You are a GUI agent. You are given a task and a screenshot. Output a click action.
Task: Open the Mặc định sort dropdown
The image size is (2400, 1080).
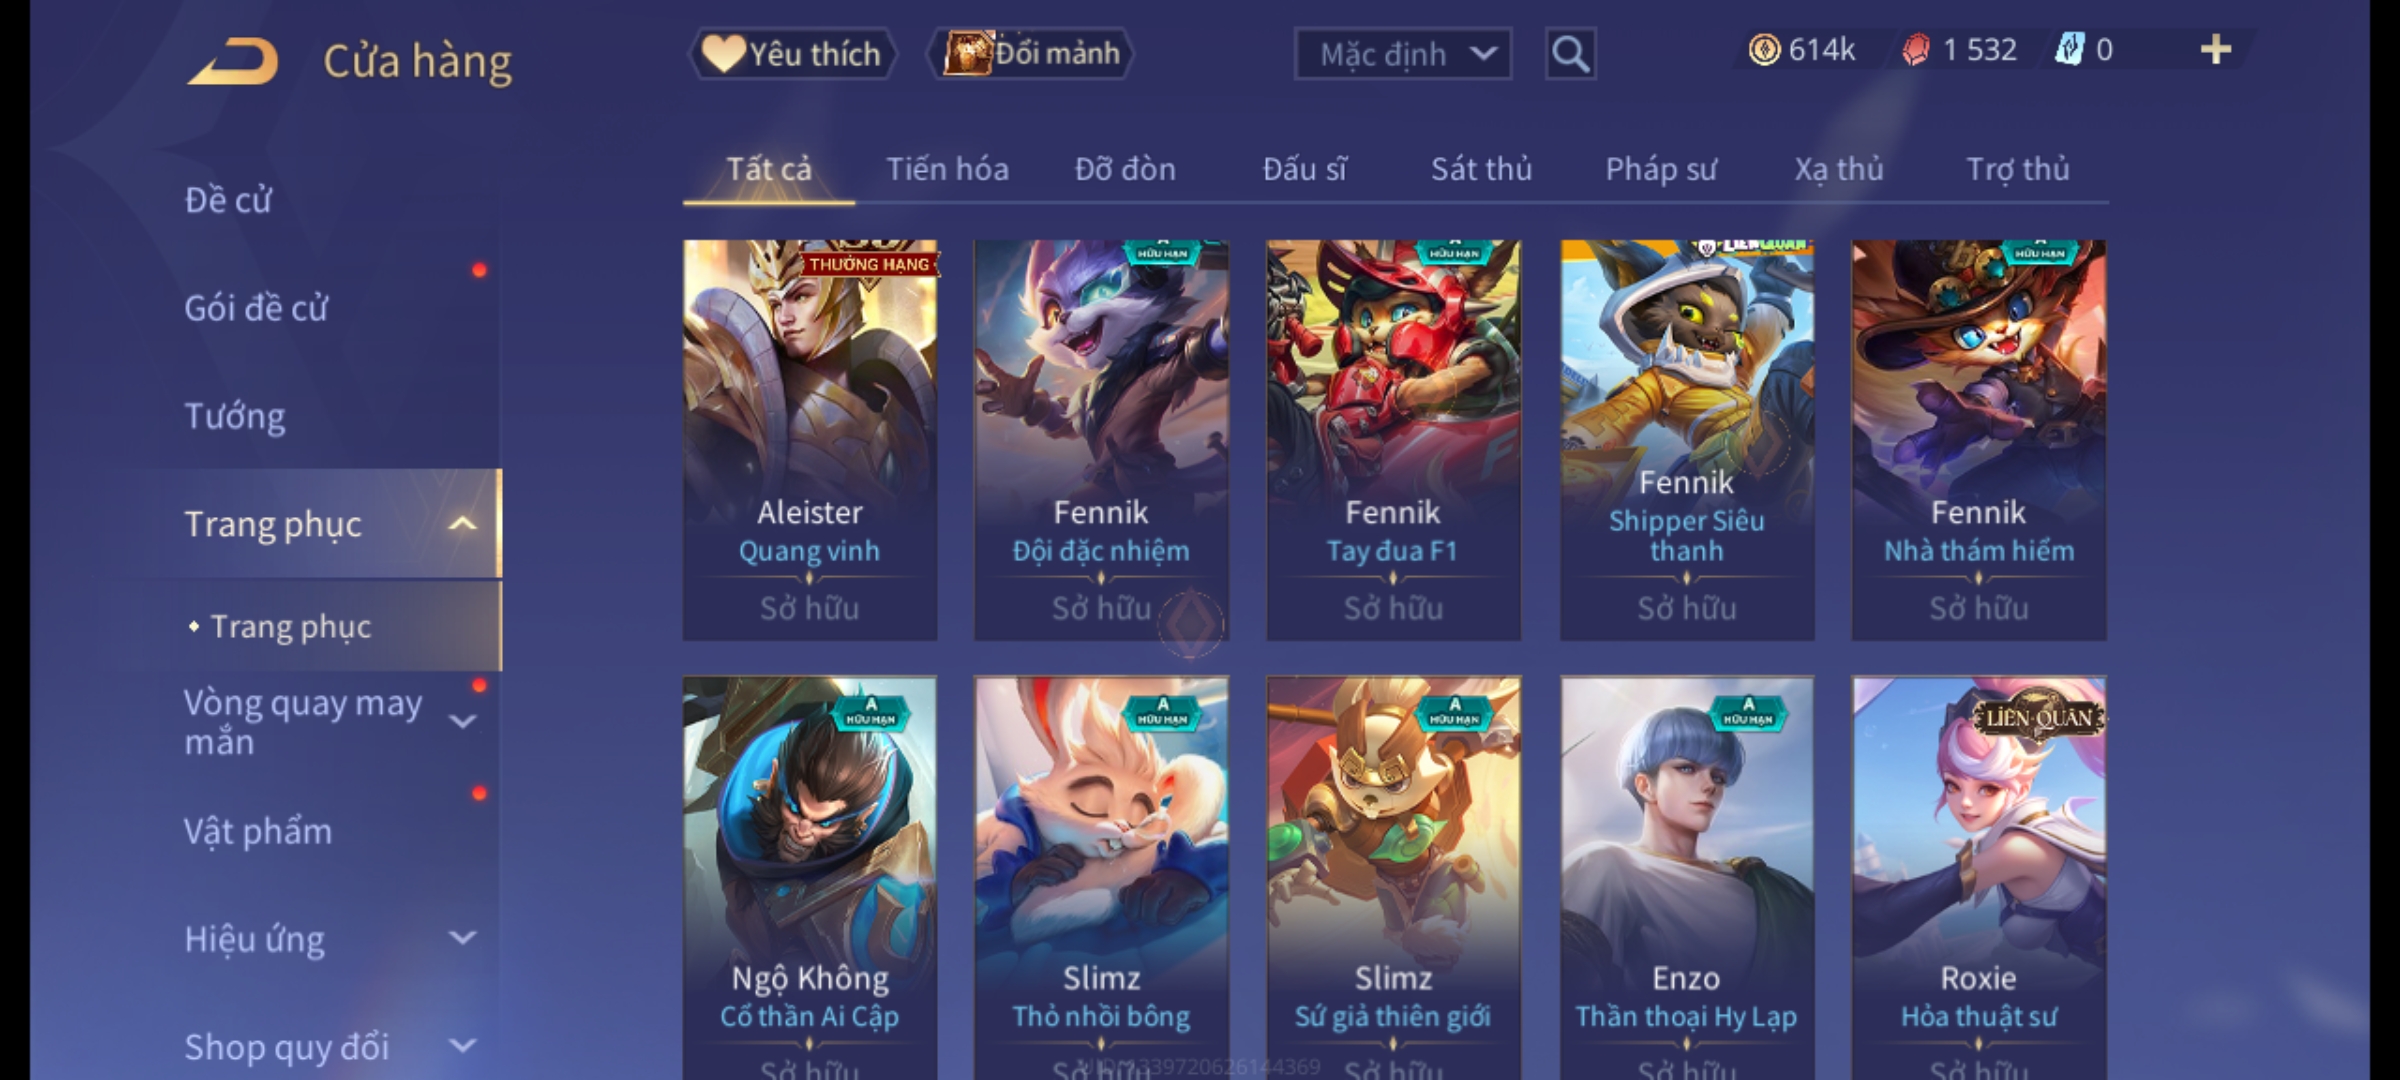click(x=1402, y=54)
